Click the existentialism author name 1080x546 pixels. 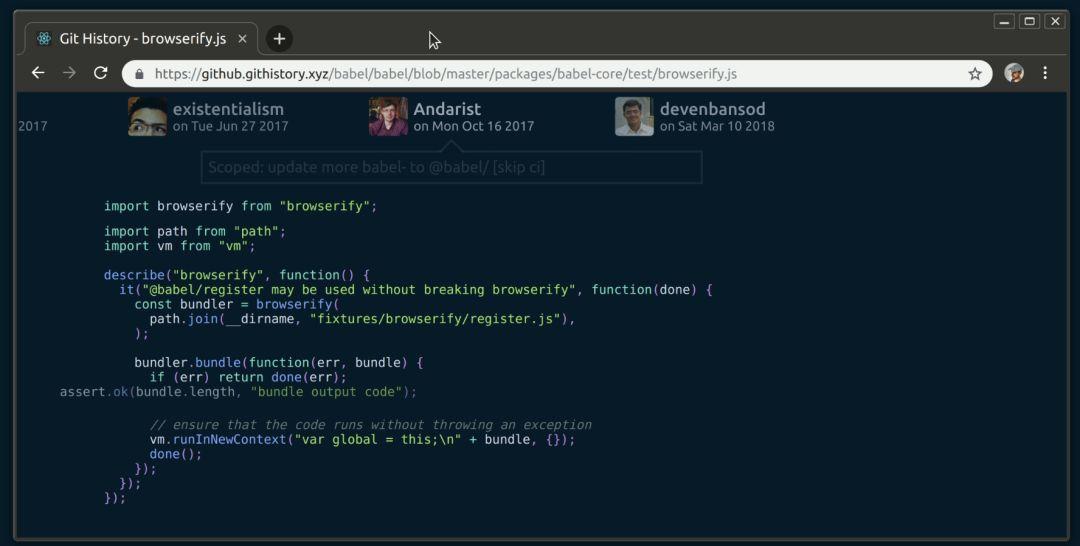point(228,109)
